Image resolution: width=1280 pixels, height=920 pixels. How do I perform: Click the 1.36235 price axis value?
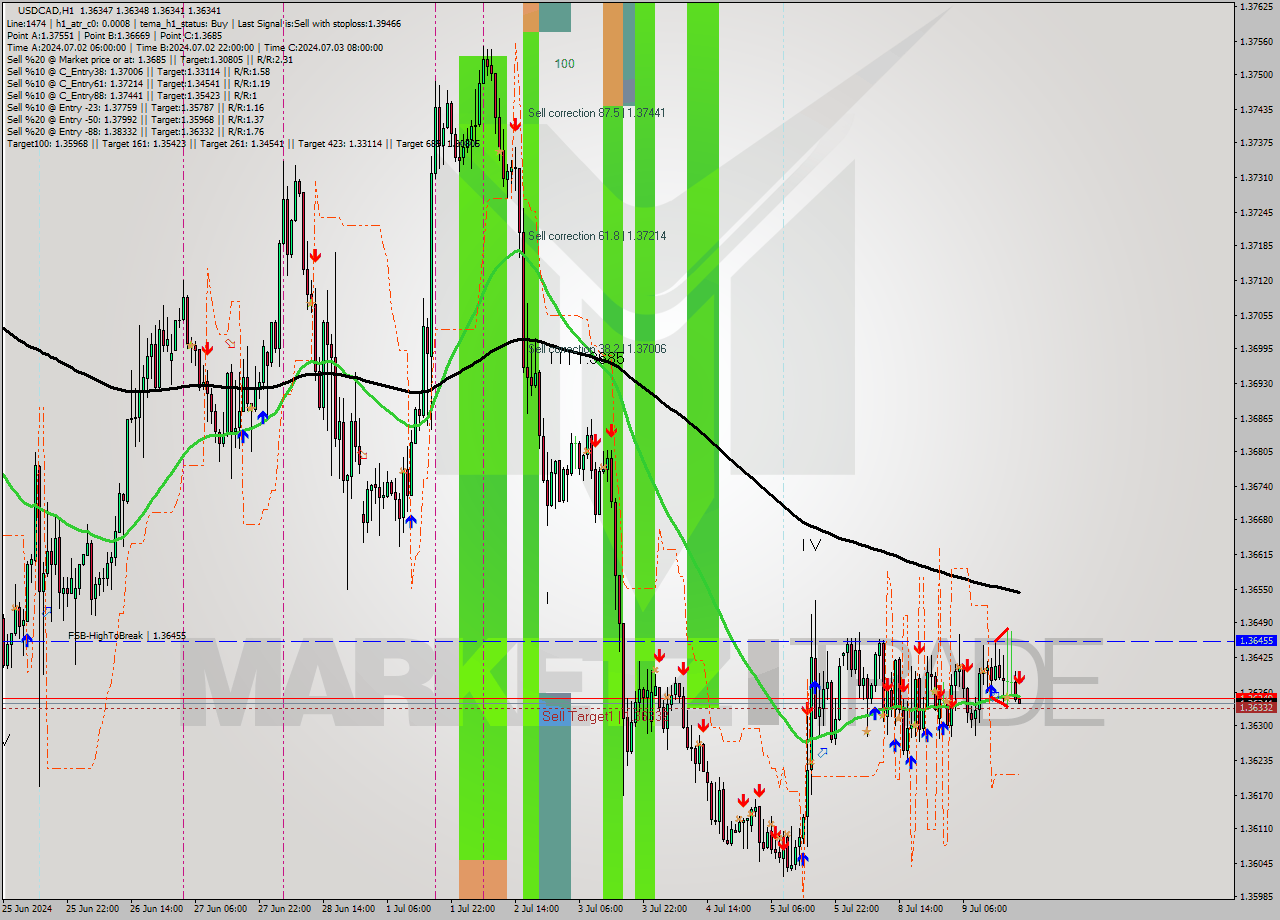tap(1256, 760)
